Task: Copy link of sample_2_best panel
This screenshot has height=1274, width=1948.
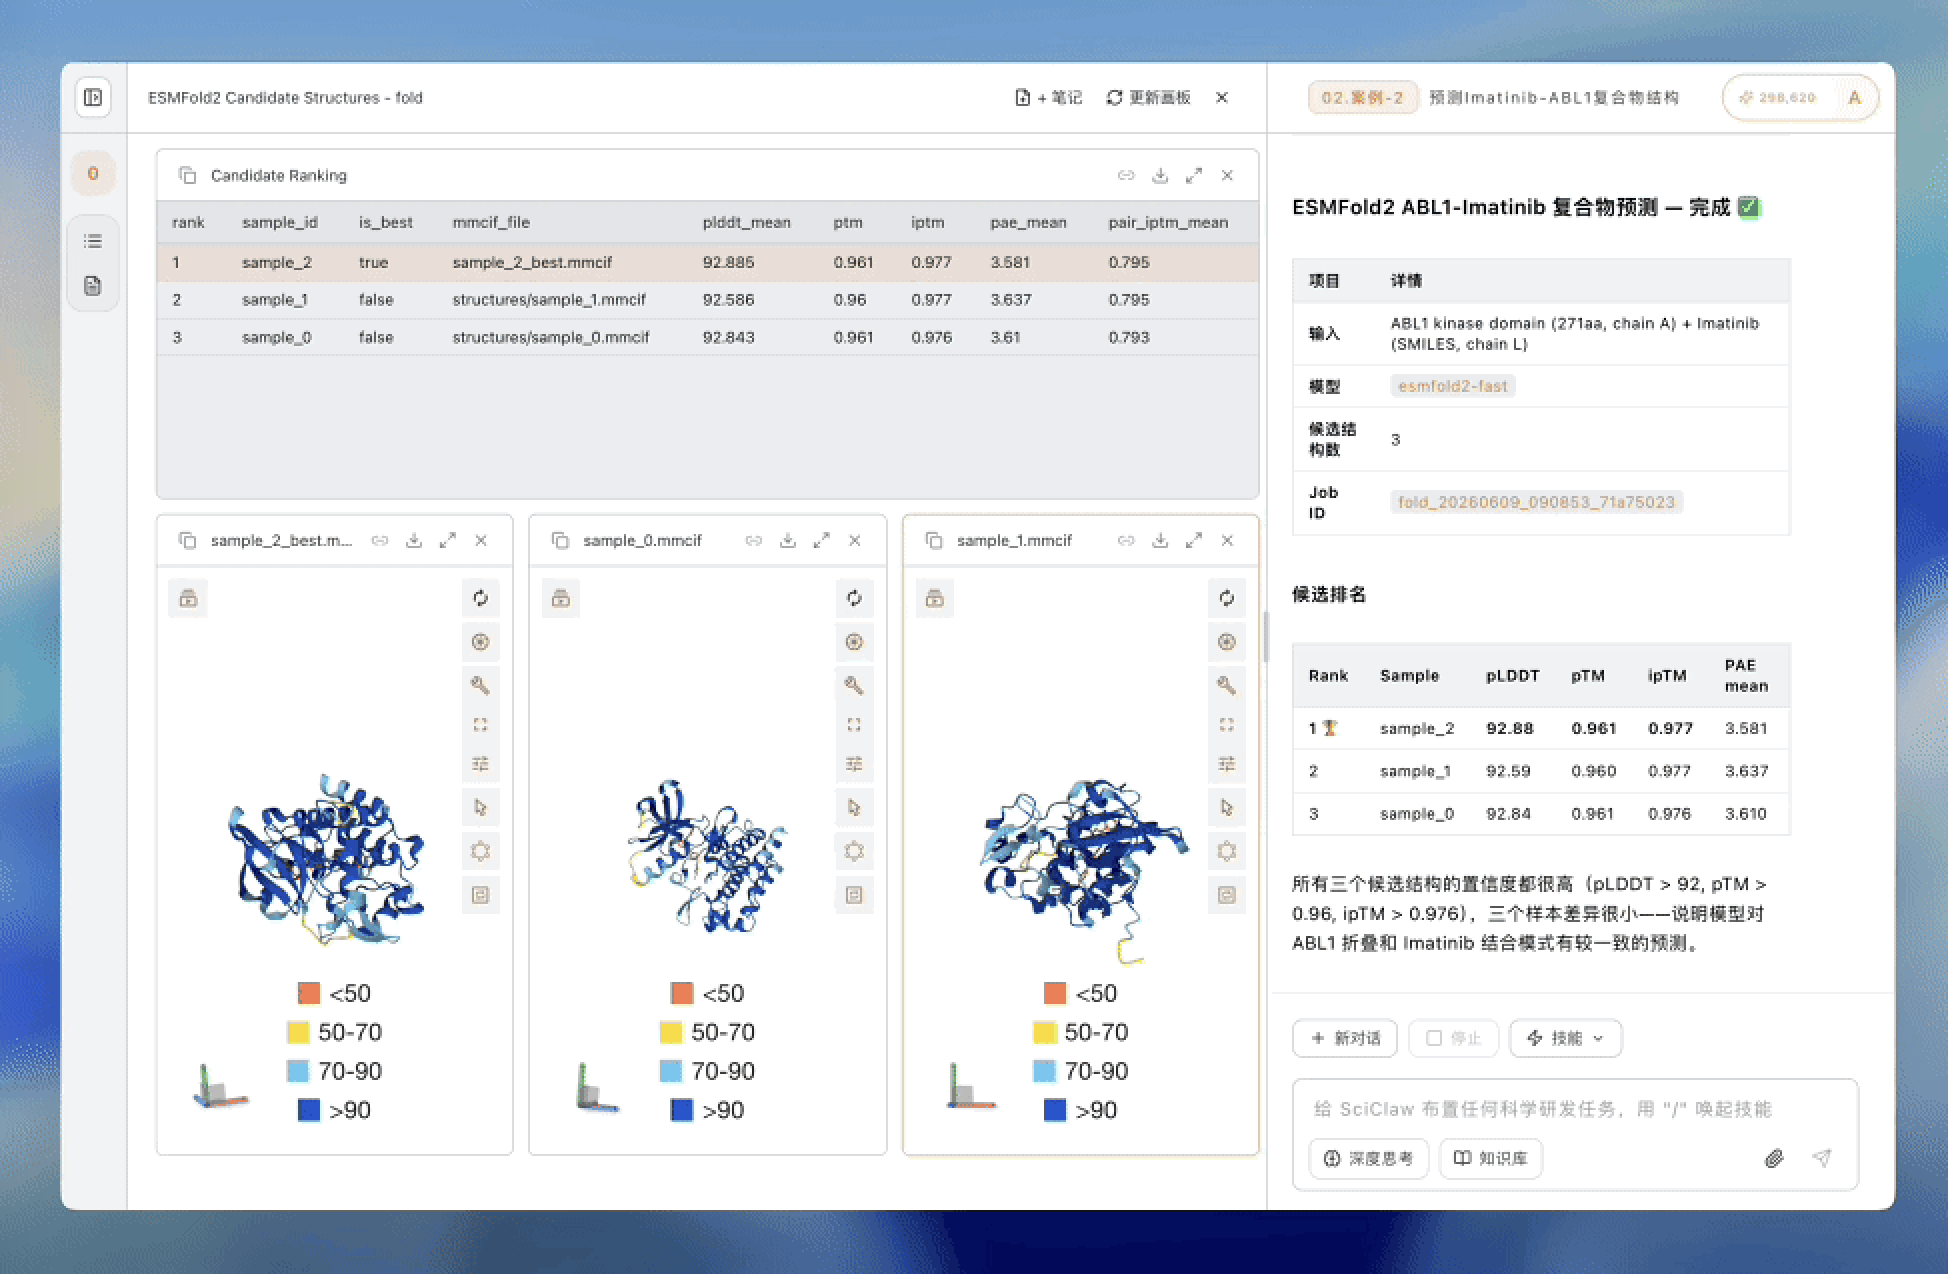Action: (380, 540)
